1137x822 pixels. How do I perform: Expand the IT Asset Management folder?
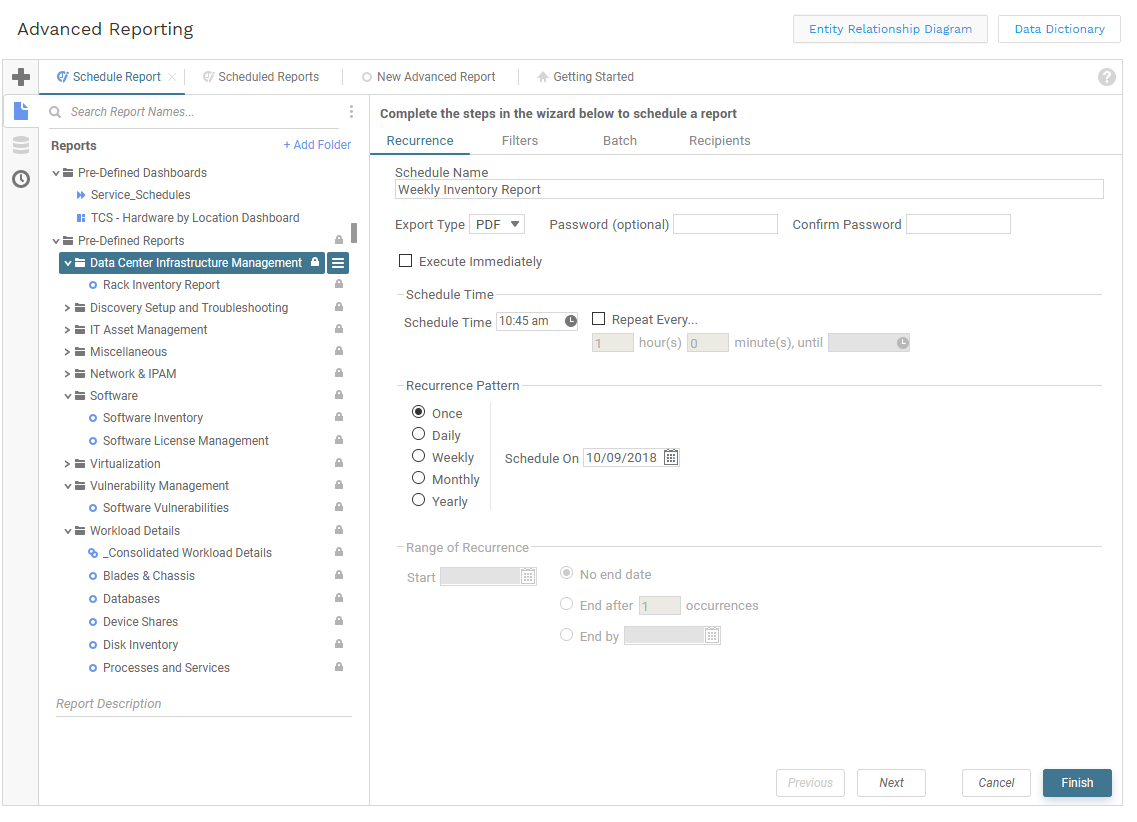67,330
